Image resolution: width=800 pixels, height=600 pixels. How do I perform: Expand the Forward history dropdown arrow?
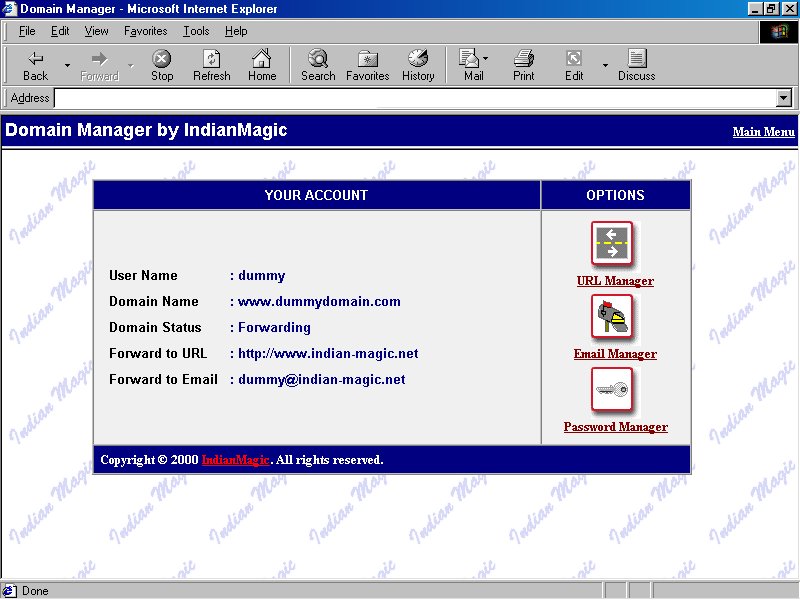(x=131, y=65)
